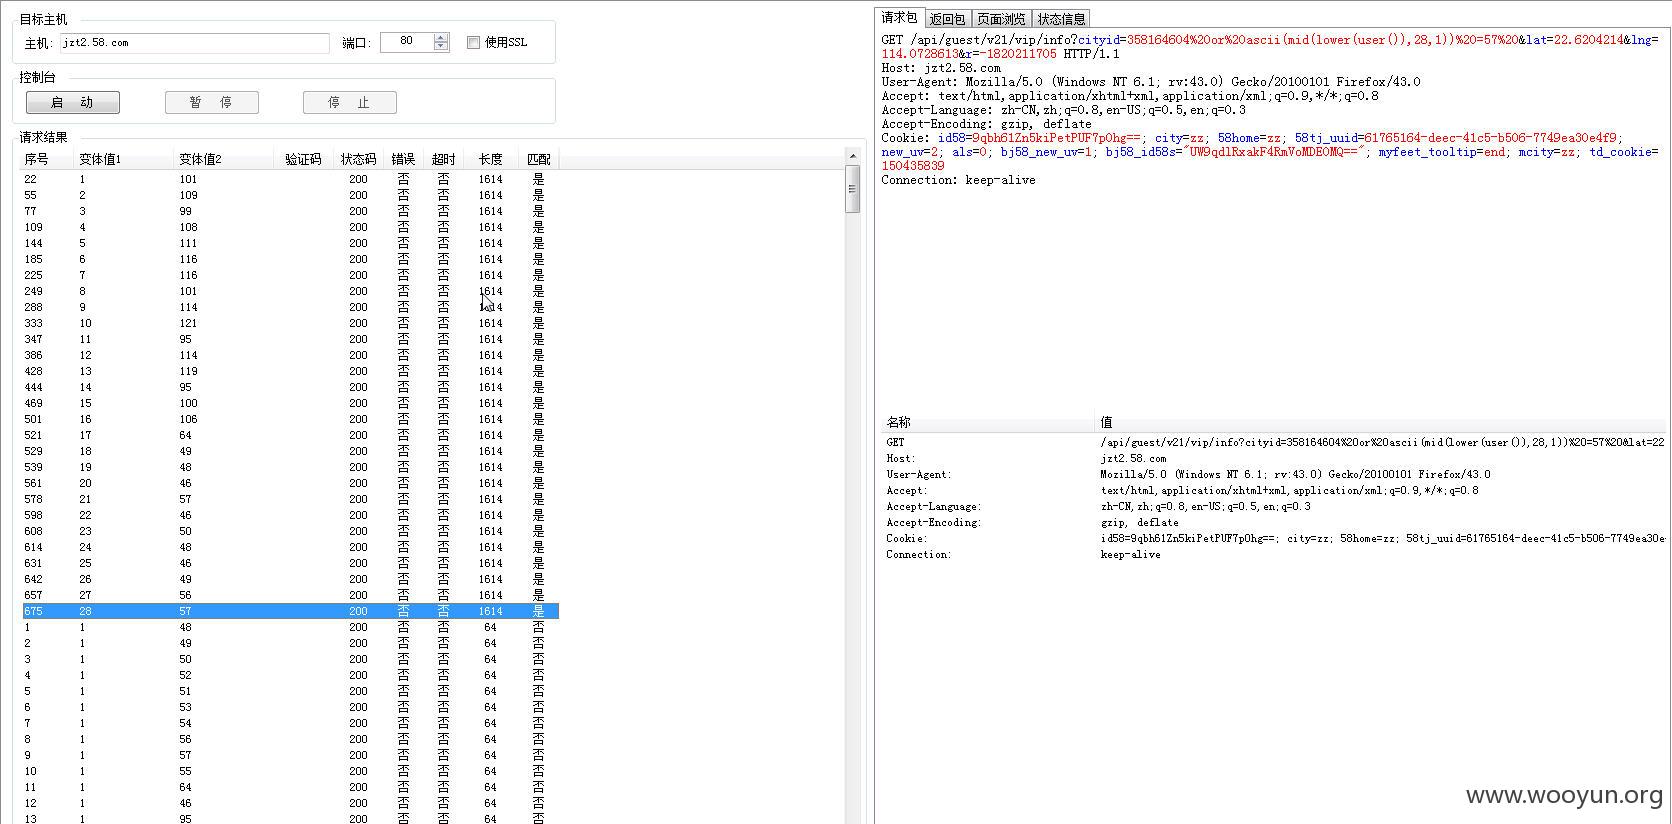The height and width of the screenshot is (824, 1672).
Task: Sort by the 变体值2 column header
Action: [224, 159]
